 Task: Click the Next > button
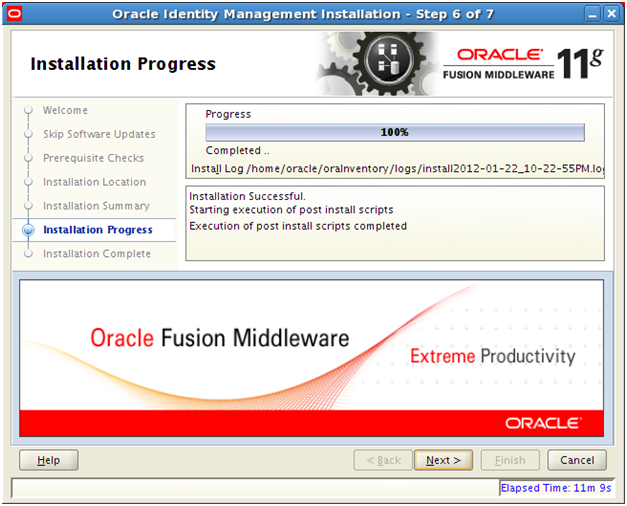[443, 460]
